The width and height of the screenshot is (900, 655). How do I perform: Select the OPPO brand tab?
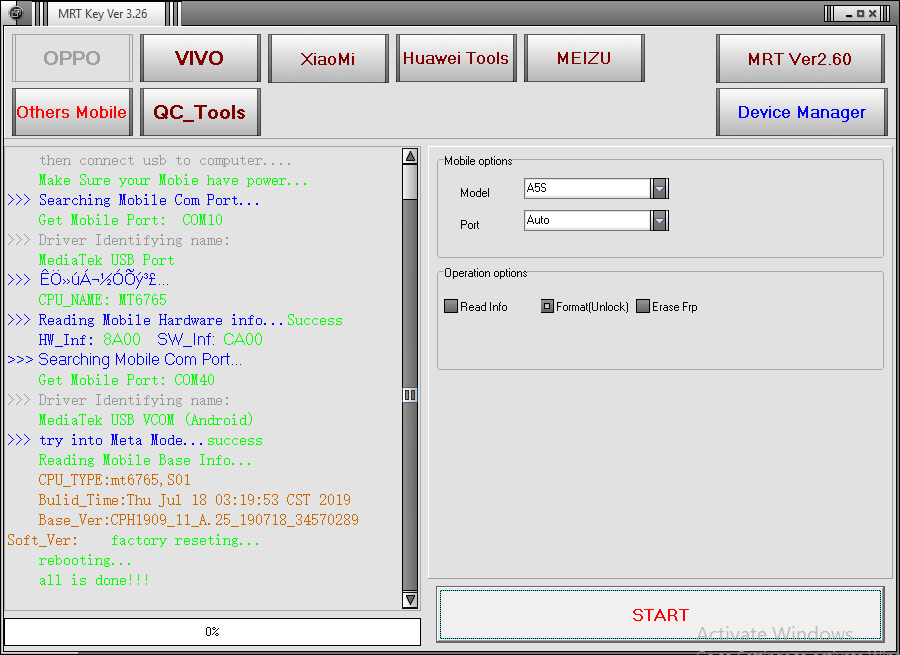click(72, 58)
